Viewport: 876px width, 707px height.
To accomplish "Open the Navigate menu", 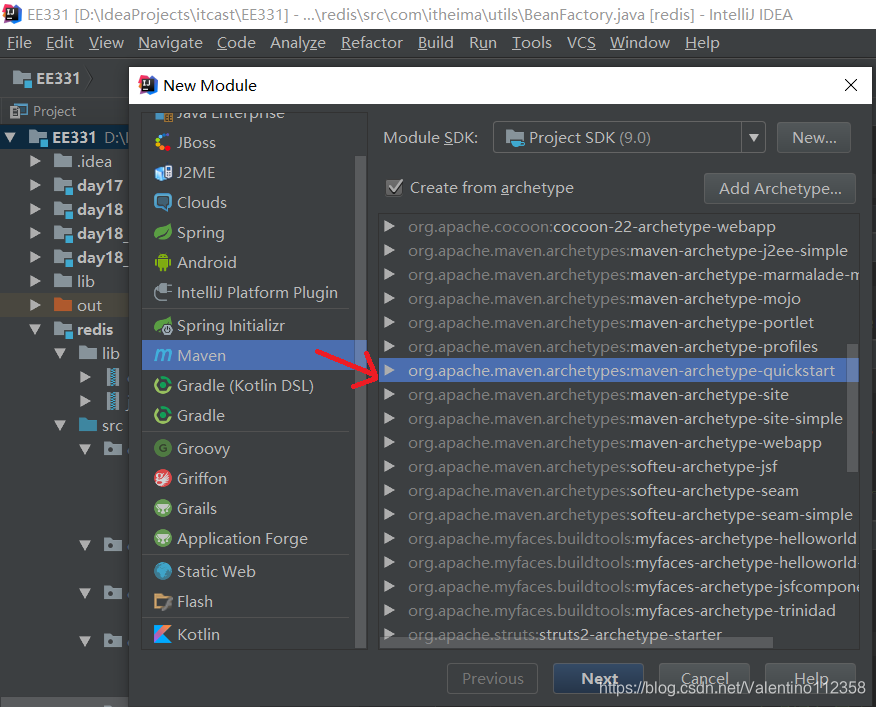I will pyautogui.click(x=170, y=43).
